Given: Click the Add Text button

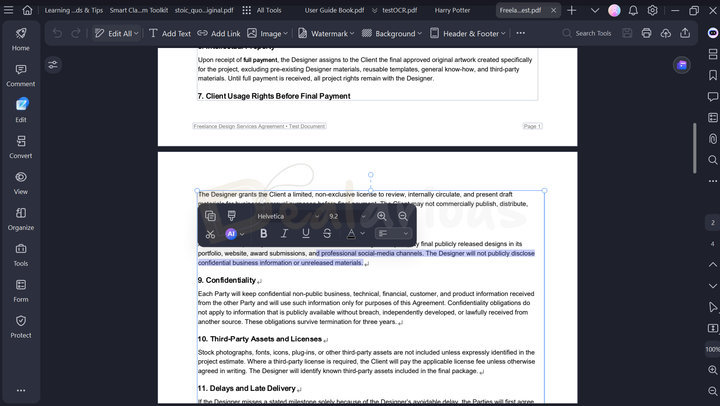Looking at the screenshot, I should [x=170, y=34].
